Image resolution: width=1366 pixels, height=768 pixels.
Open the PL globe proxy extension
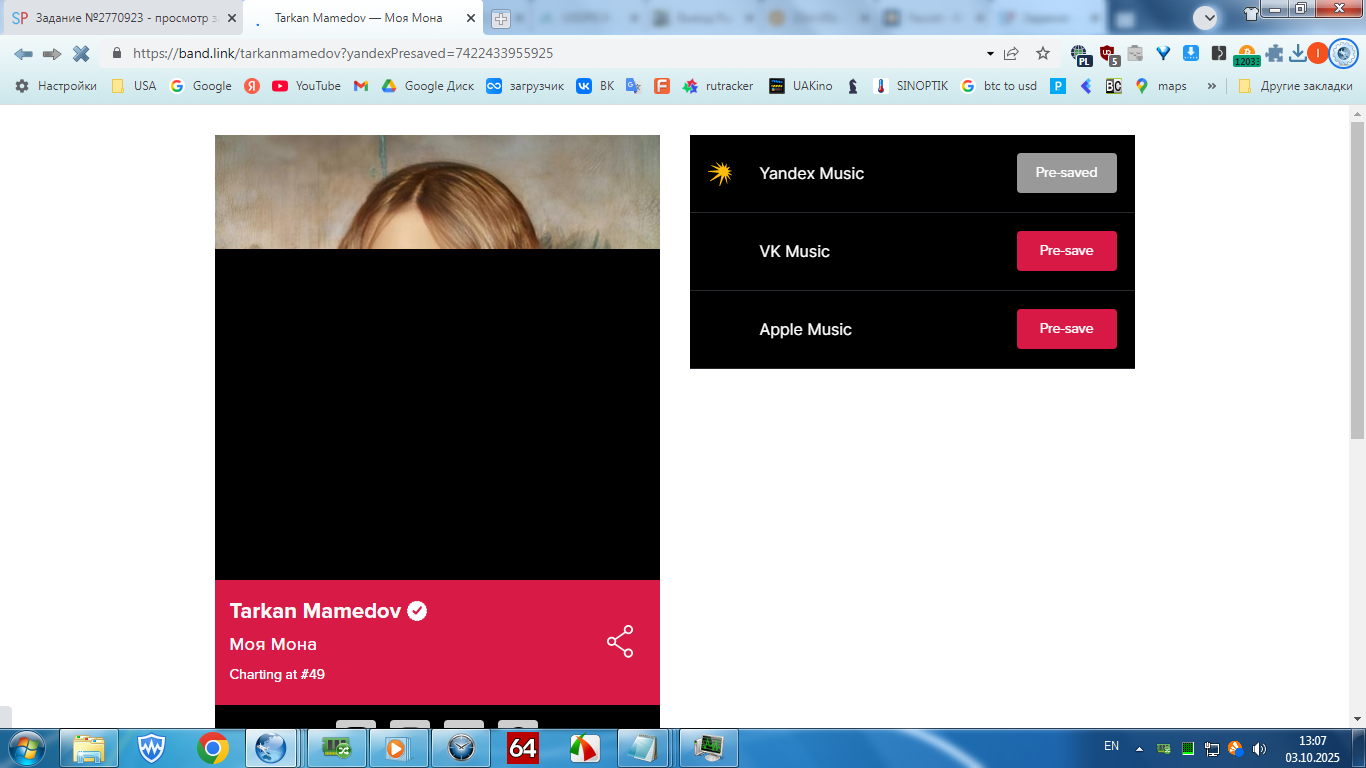[1080, 55]
